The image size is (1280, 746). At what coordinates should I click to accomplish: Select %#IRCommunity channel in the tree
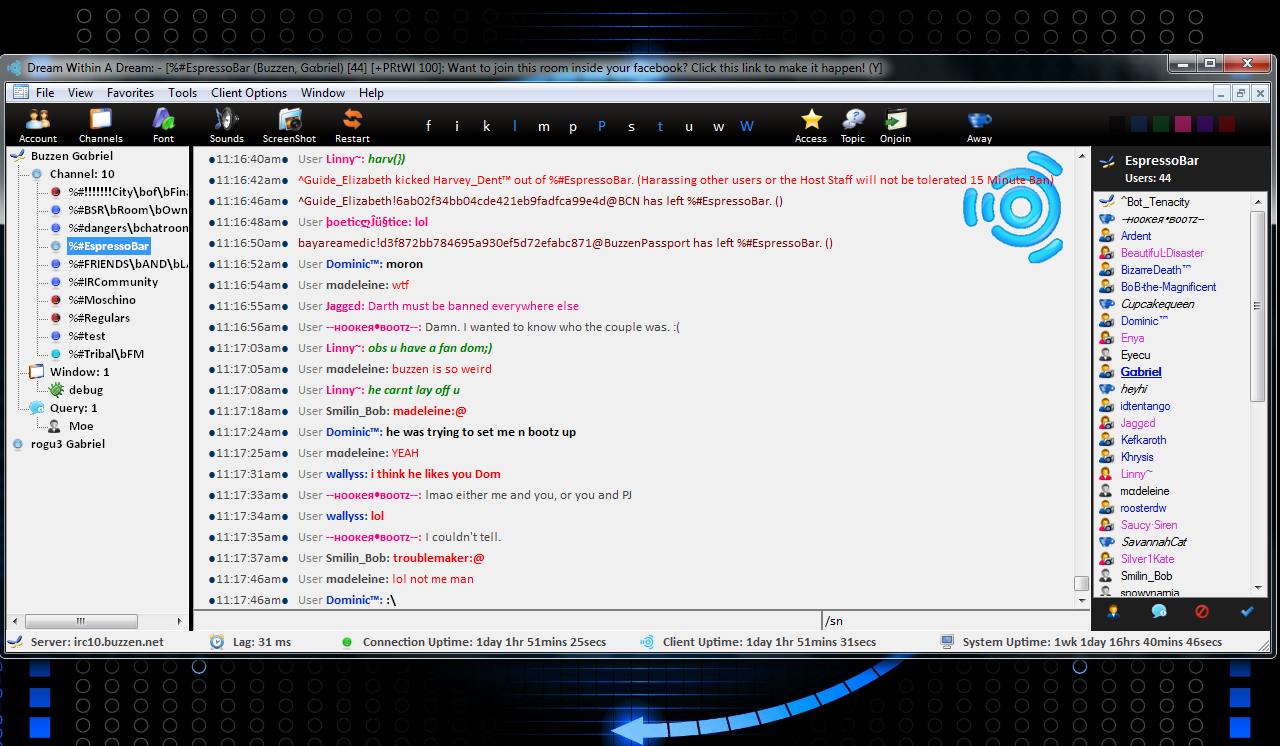(113, 282)
